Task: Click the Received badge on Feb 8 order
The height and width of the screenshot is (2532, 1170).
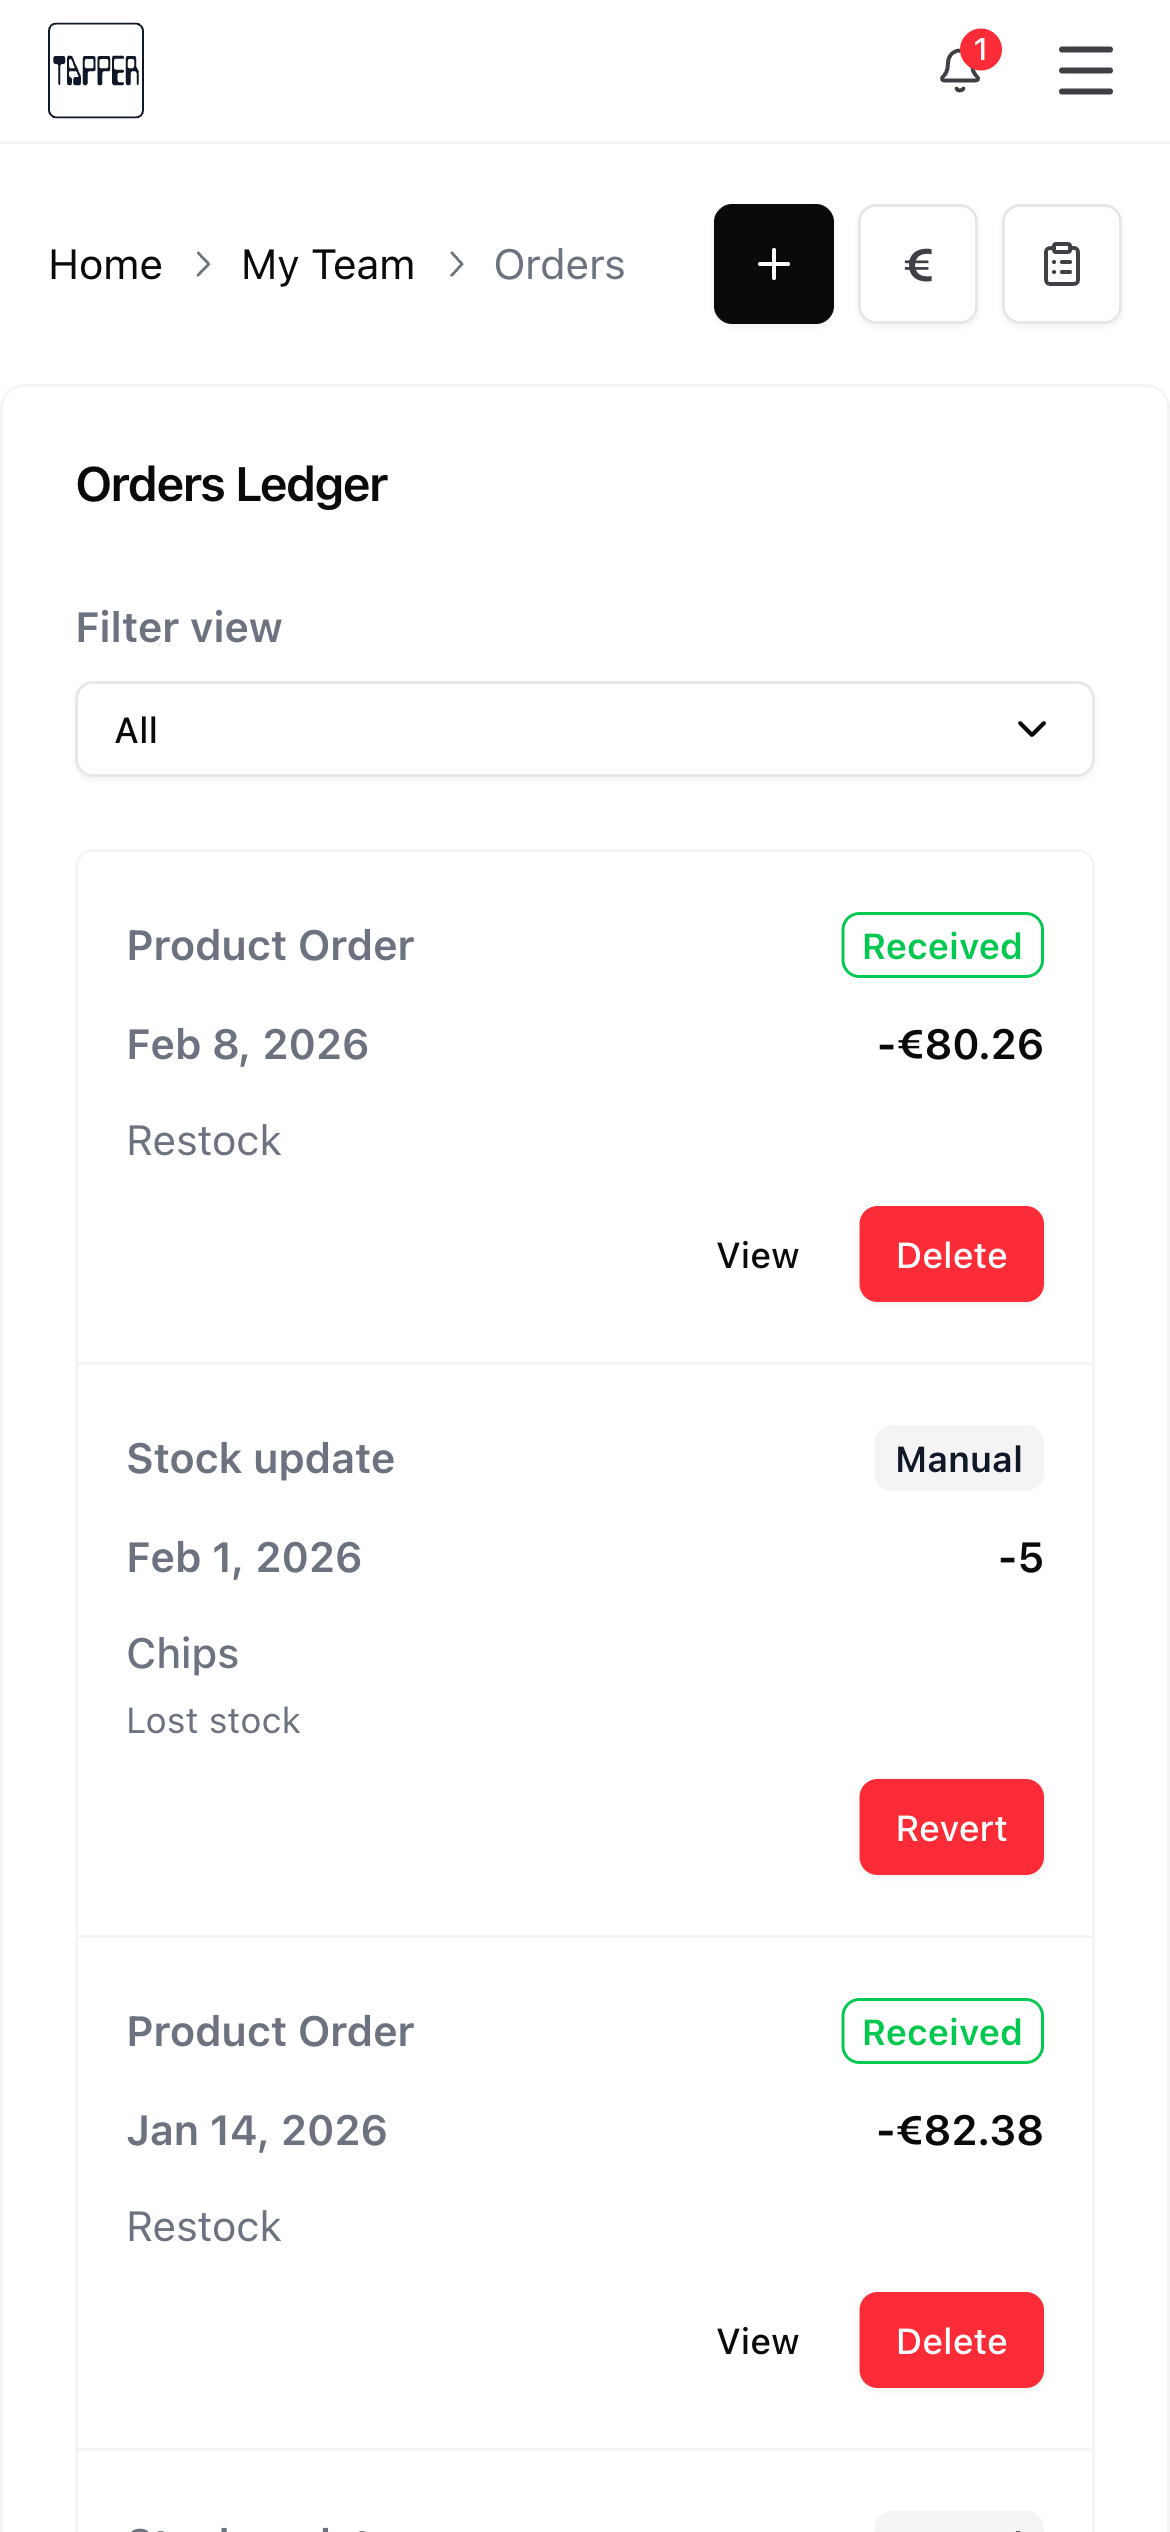Action: pos(942,946)
